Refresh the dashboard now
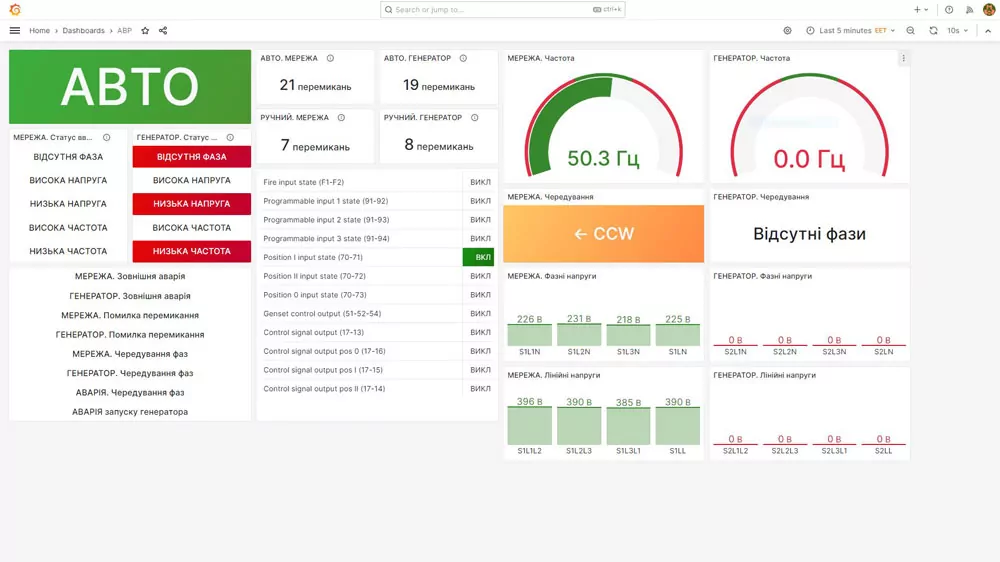The image size is (1000, 562). [934, 31]
